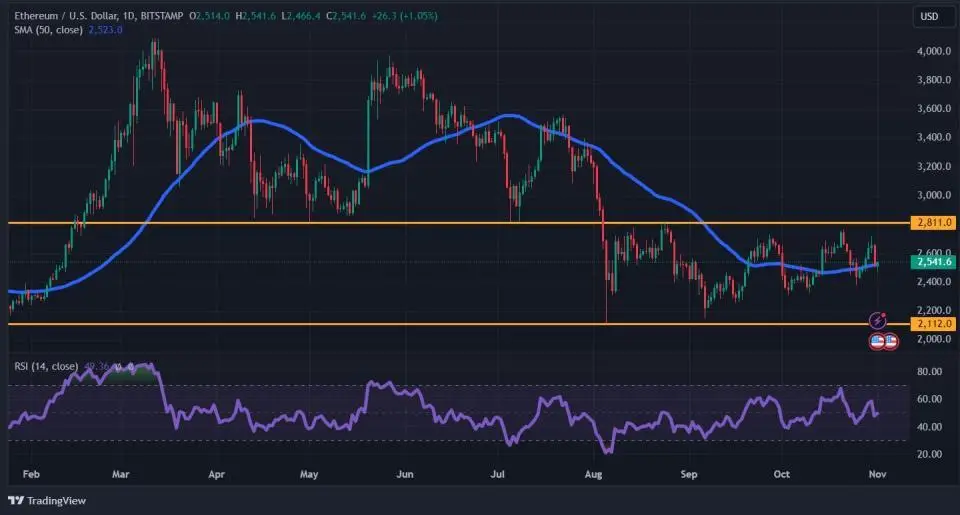Image resolution: width=960 pixels, height=515 pixels.
Task: Click the Aug label on time axis
Action: [x=594, y=472]
